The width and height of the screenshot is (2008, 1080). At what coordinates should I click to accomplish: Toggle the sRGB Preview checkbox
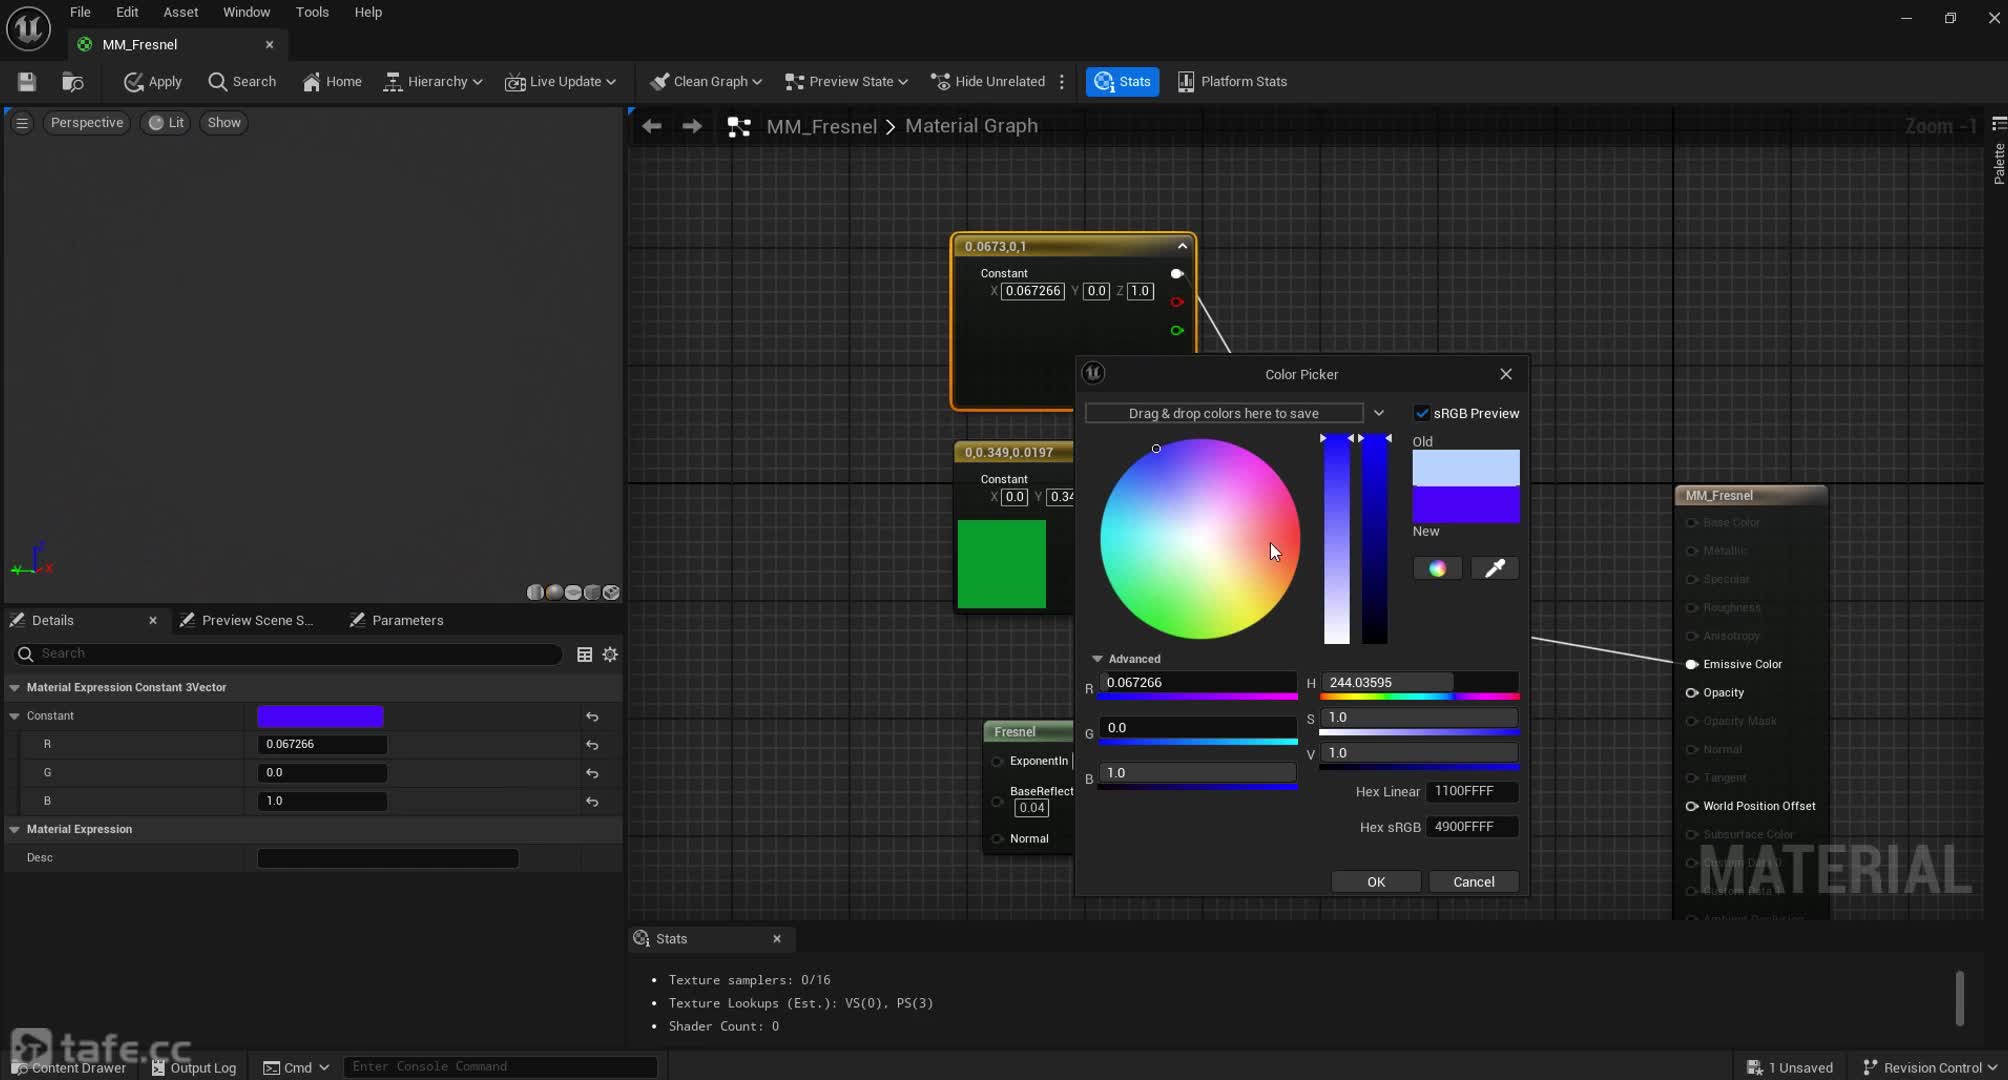[x=1422, y=414]
